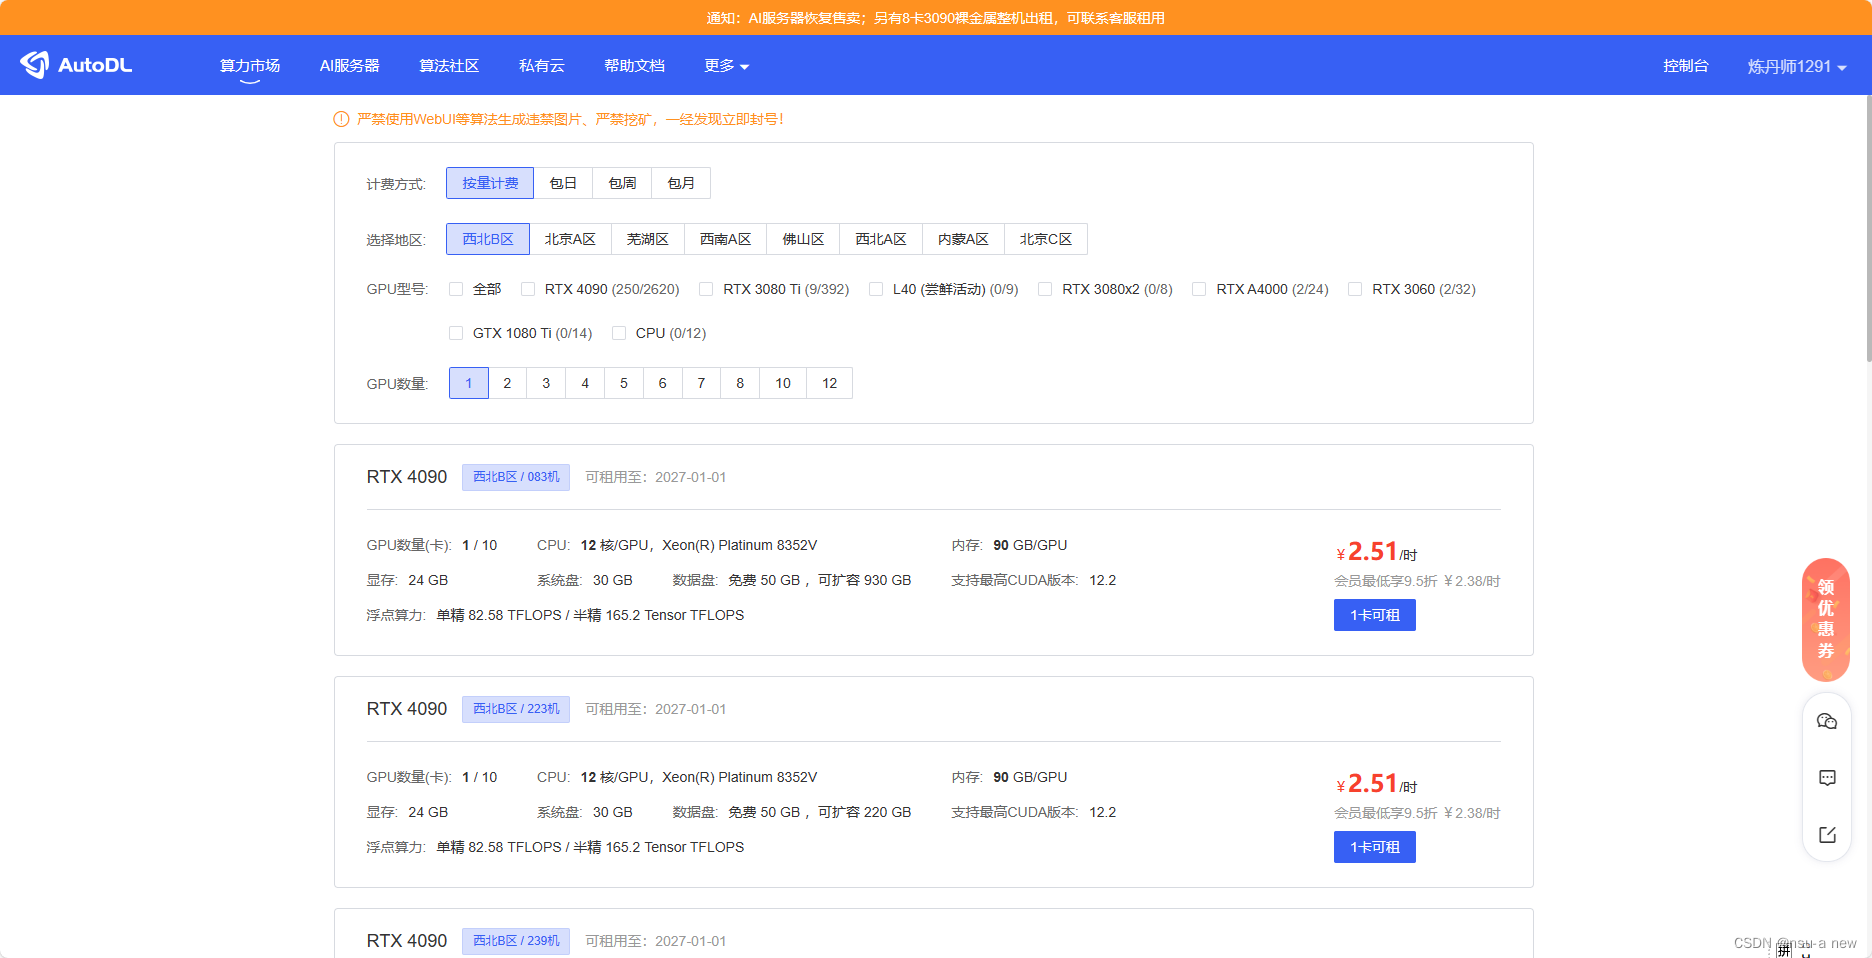The width and height of the screenshot is (1872, 958).
Task: Set GPU count to 12
Action: [830, 383]
